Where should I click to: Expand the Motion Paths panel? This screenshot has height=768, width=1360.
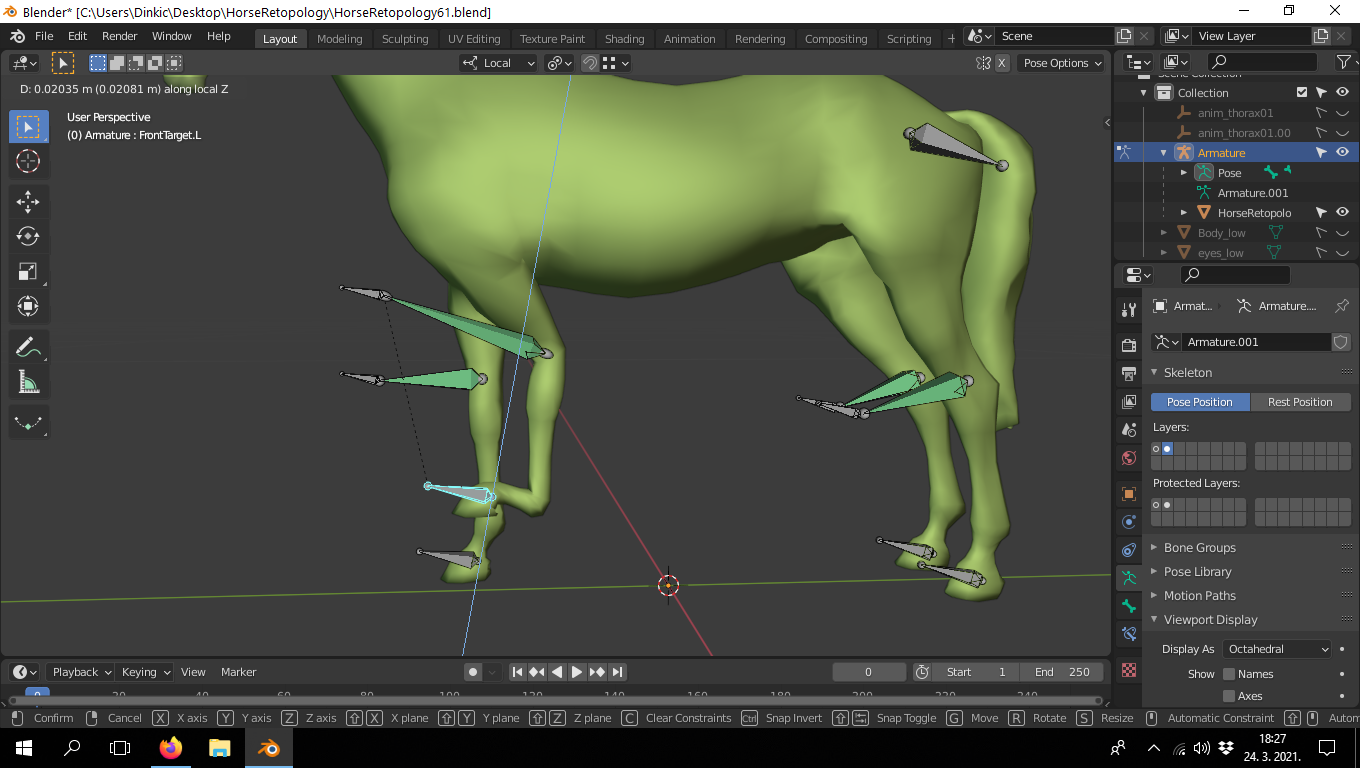(x=1200, y=596)
